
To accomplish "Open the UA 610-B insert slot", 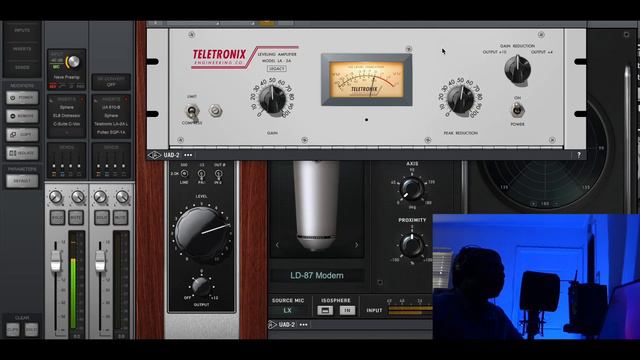I will pyautogui.click(x=111, y=107).
